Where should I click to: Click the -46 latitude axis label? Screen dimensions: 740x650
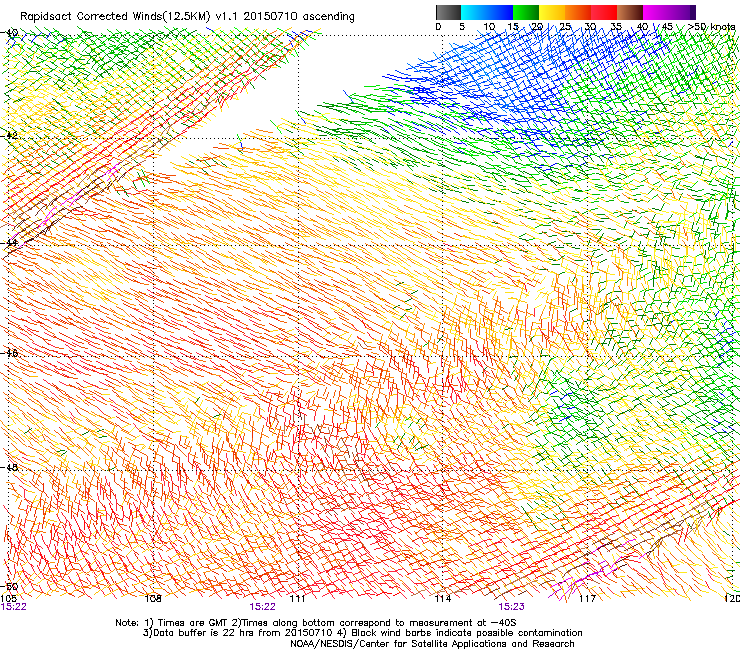[x=9, y=353]
